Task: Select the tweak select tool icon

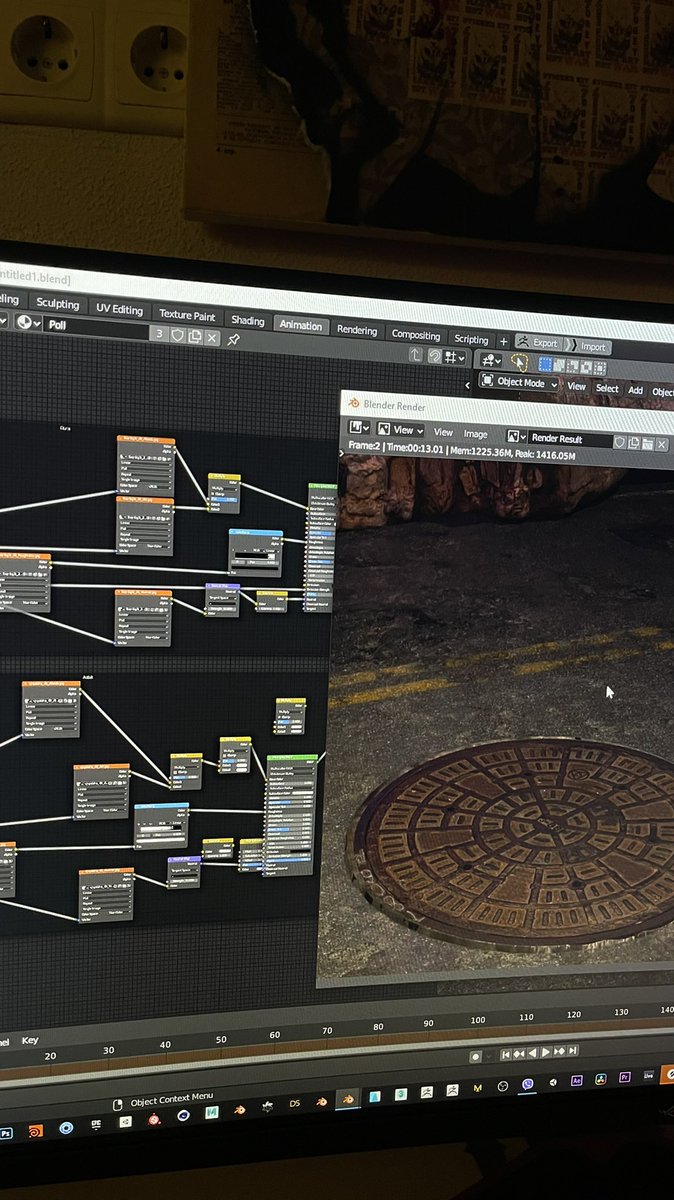Action: coord(519,363)
